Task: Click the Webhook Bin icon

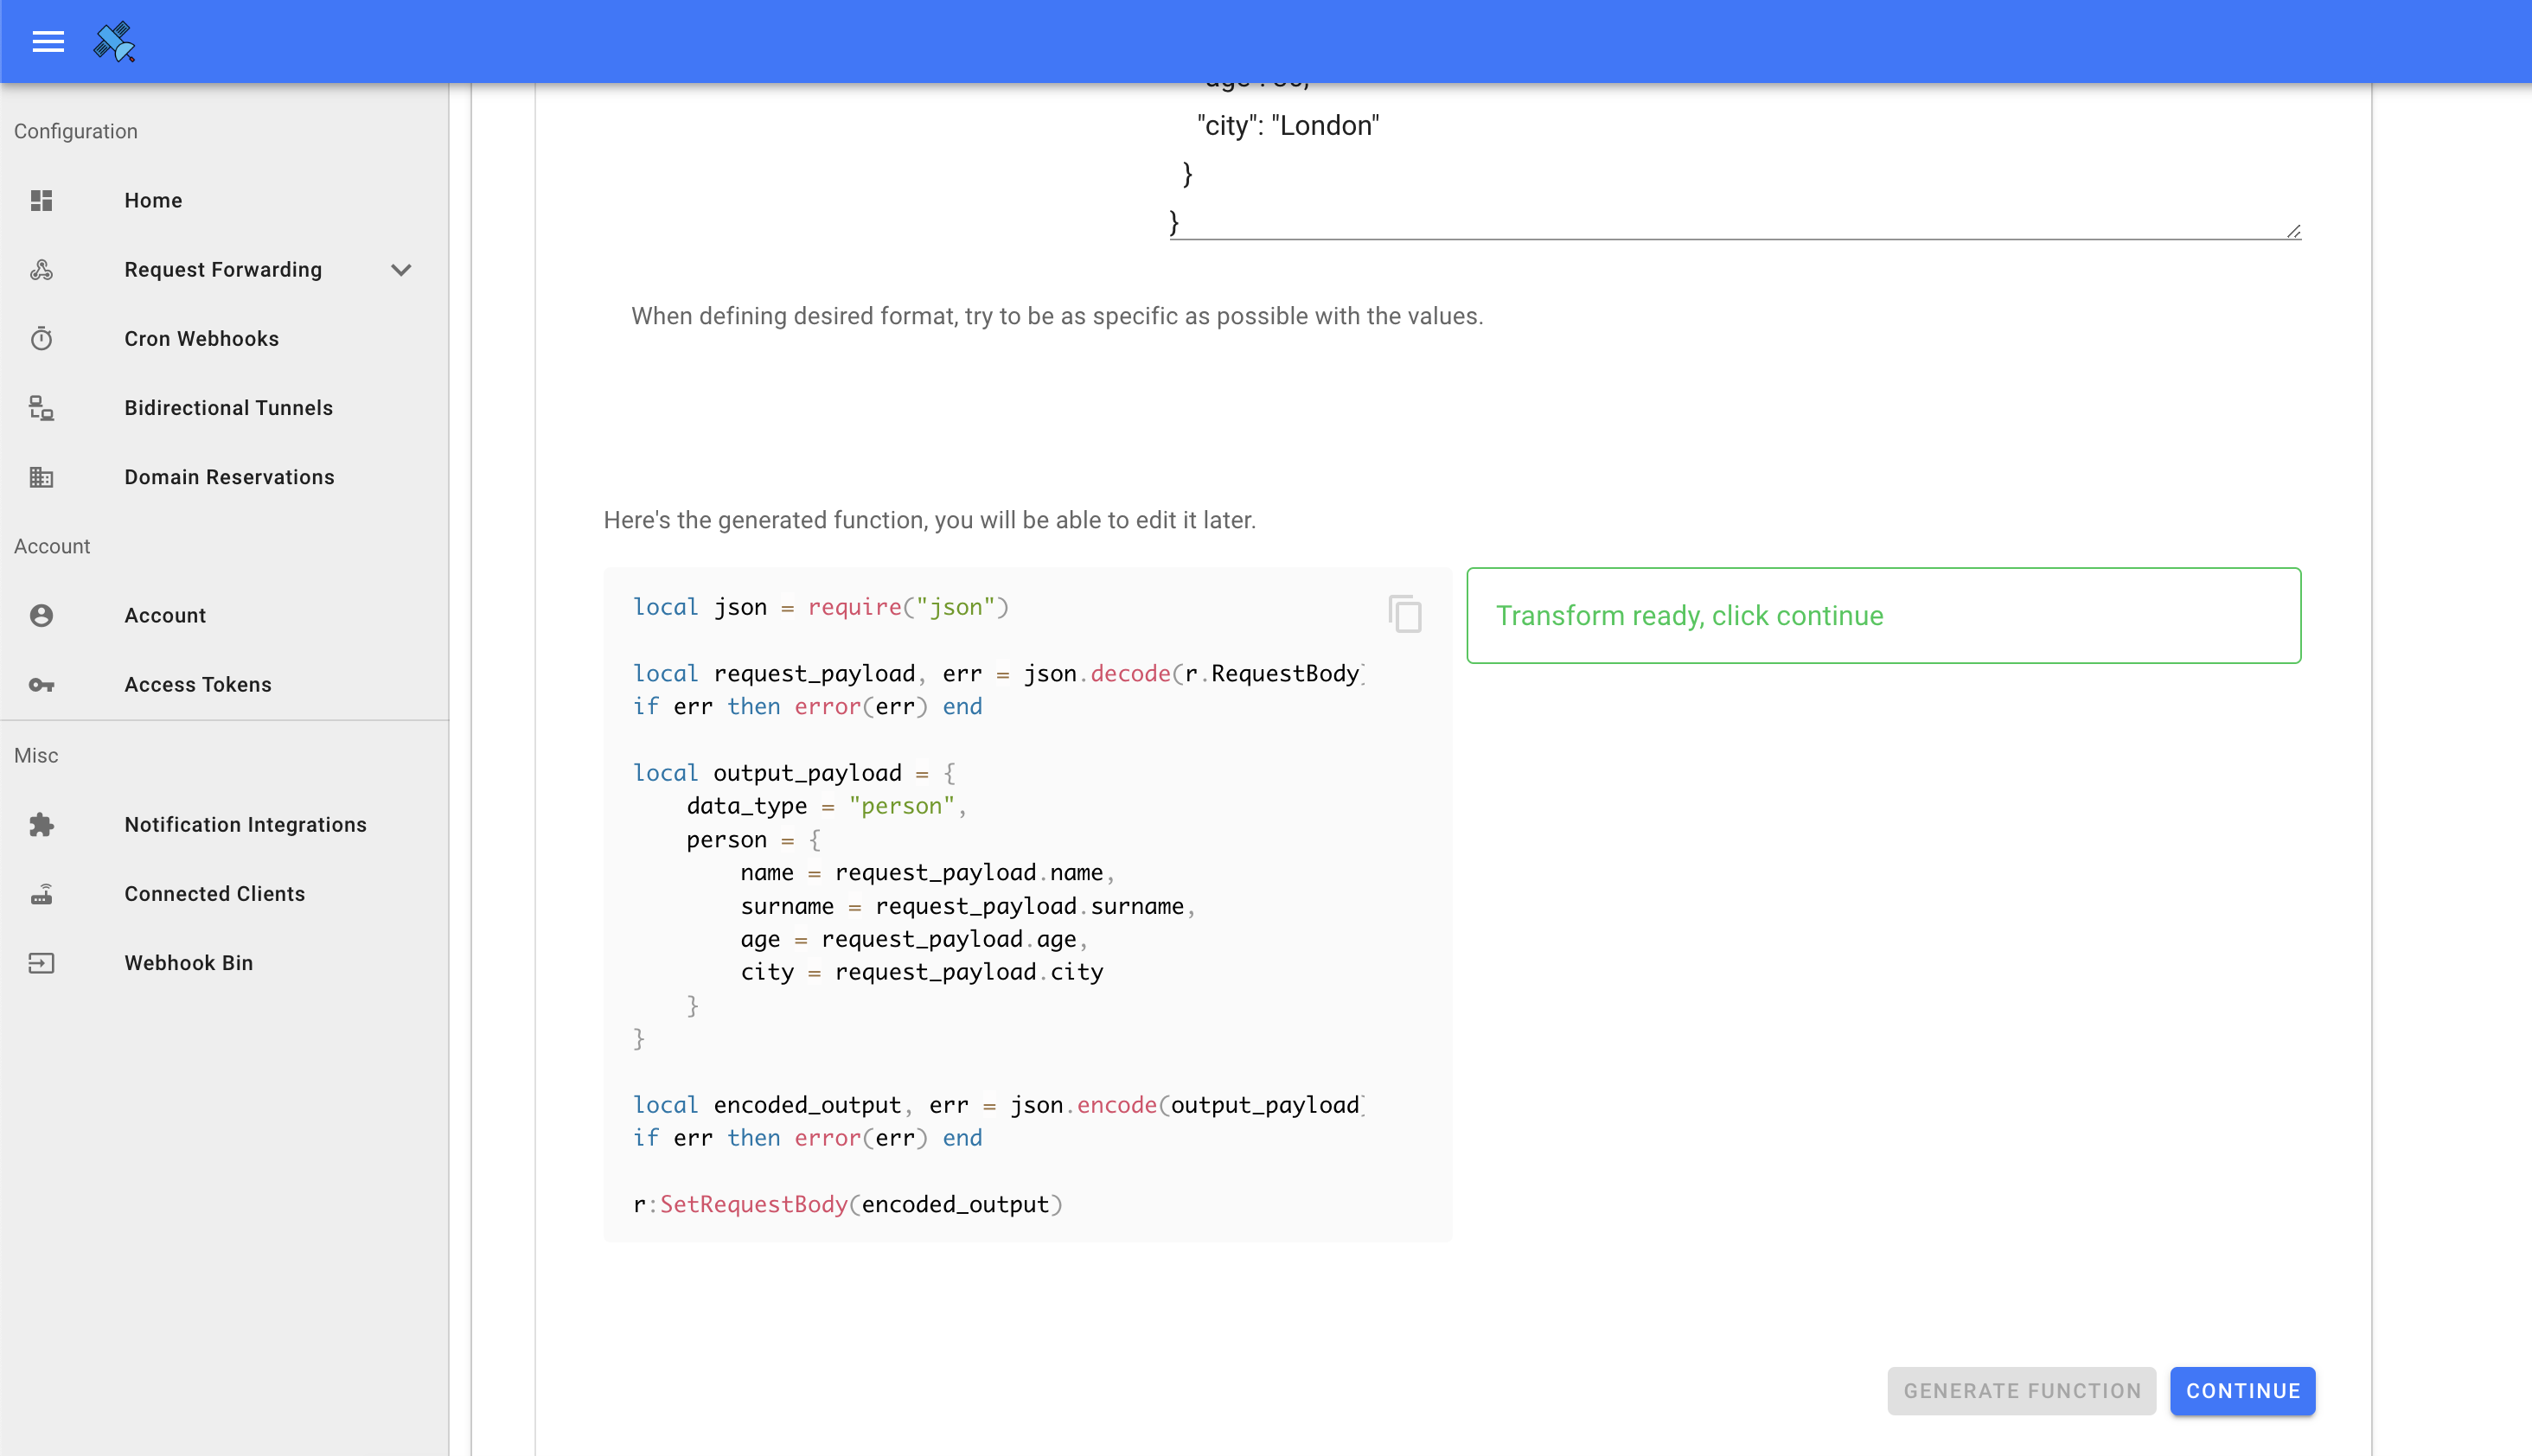Action: coord(41,962)
